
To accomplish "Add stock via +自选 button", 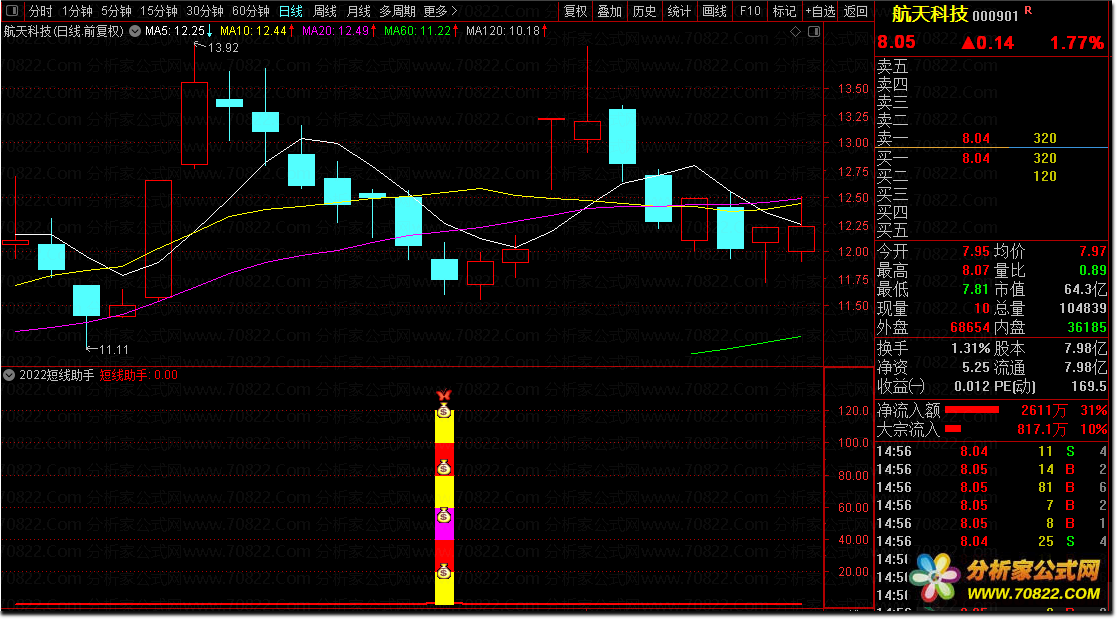I will [820, 11].
